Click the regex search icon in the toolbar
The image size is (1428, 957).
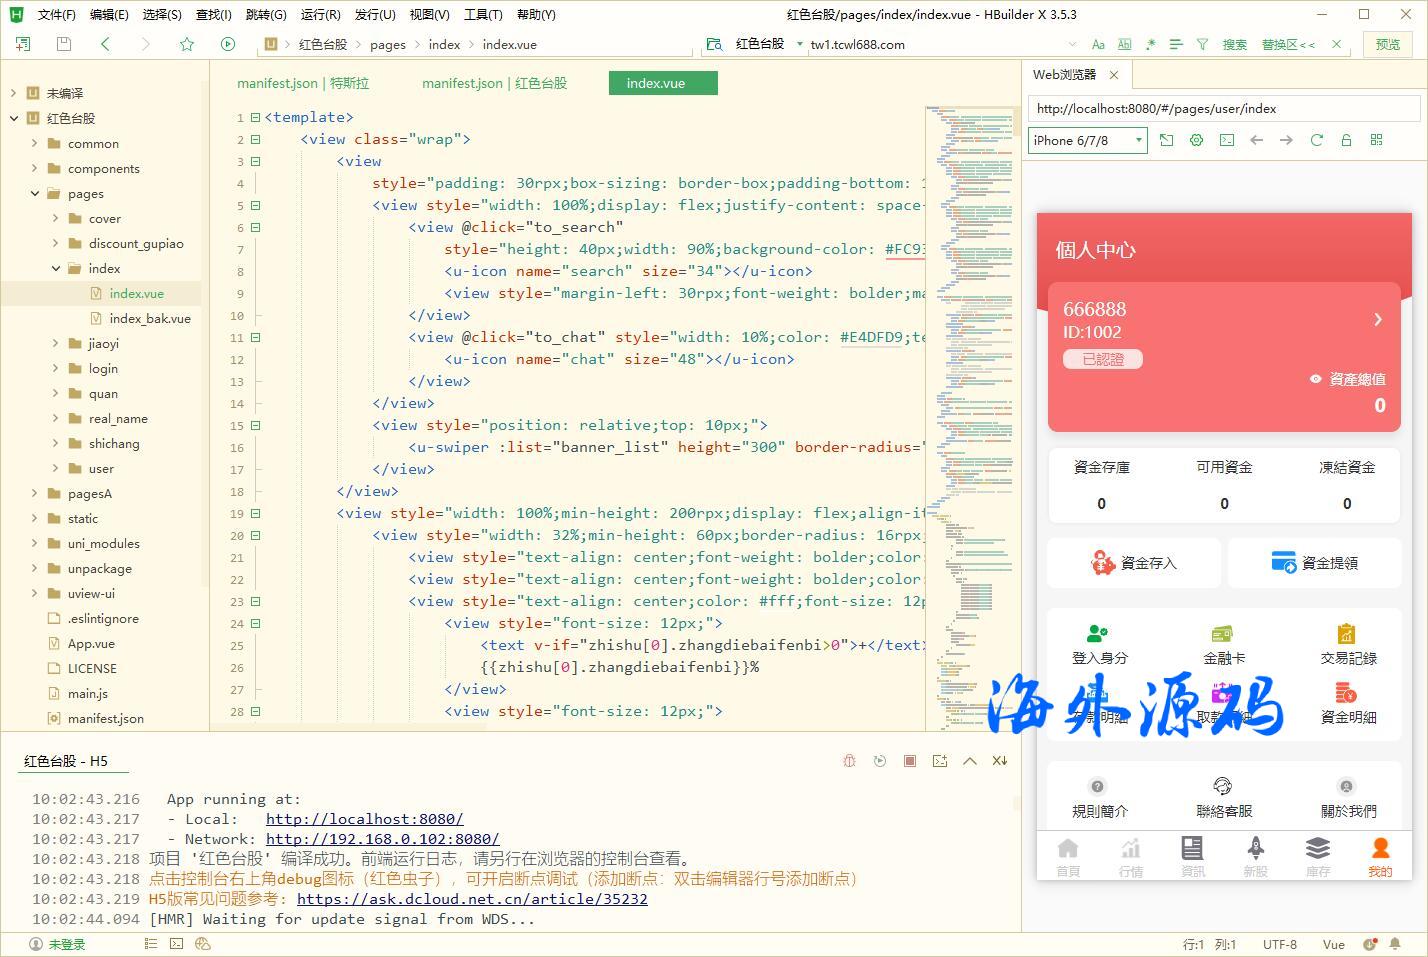(x=1152, y=44)
